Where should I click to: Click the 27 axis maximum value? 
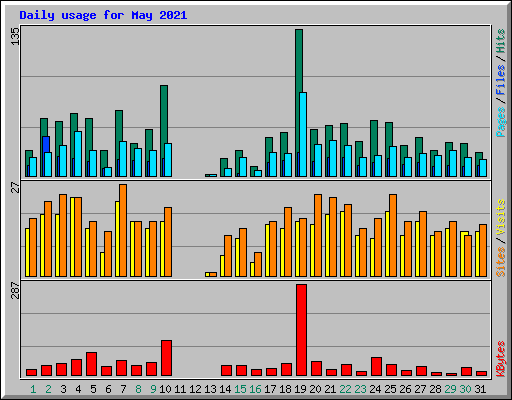pos(15,188)
